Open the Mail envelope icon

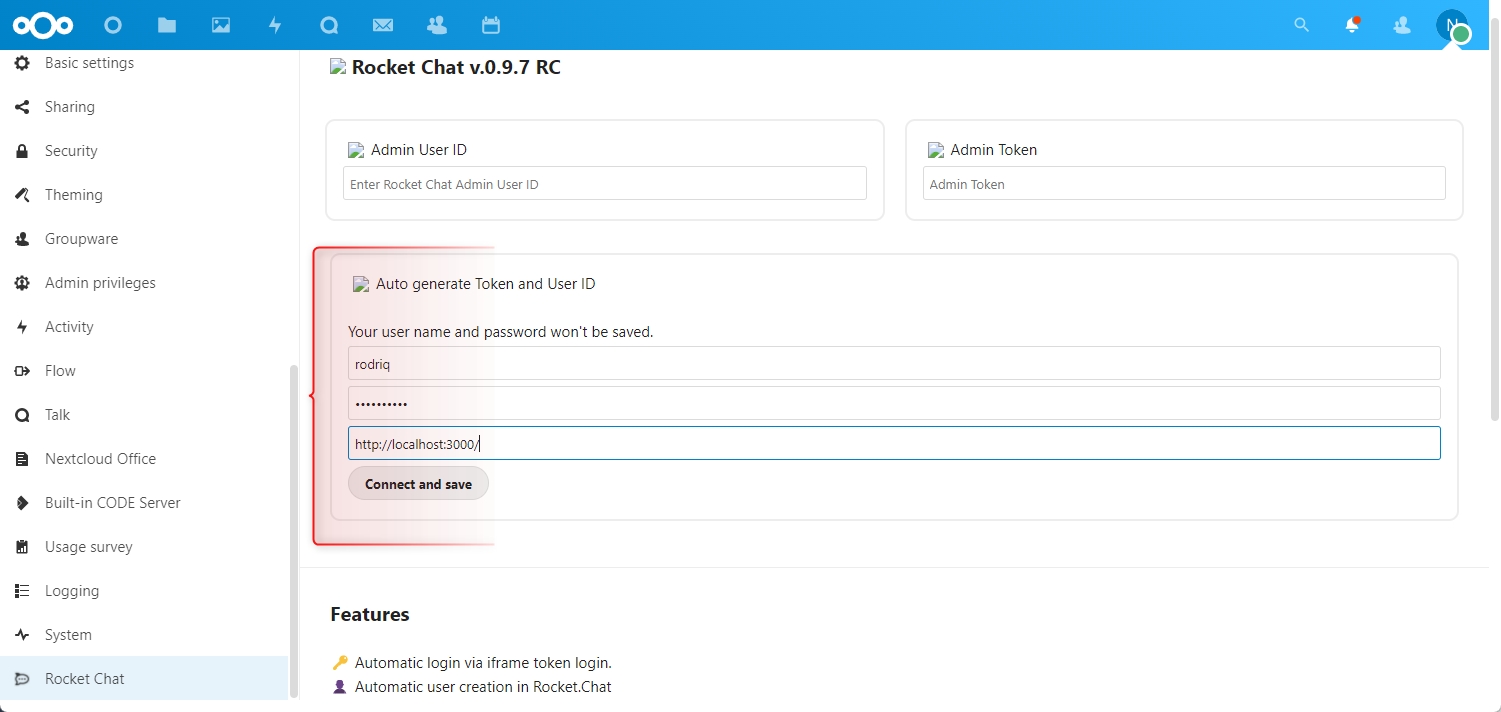[382, 25]
